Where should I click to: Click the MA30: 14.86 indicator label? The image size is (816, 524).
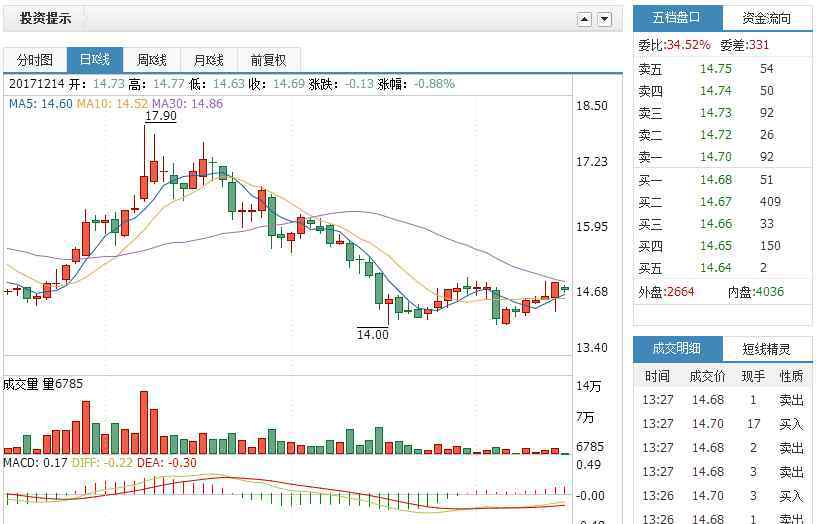coord(187,104)
